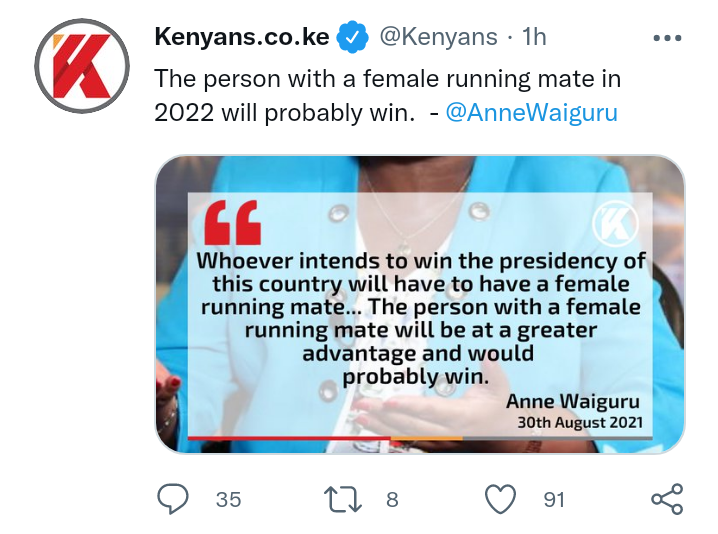Viewport: 718px width, 534px height.
Task: Click the red progress bar under quote
Action: tap(289, 438)
